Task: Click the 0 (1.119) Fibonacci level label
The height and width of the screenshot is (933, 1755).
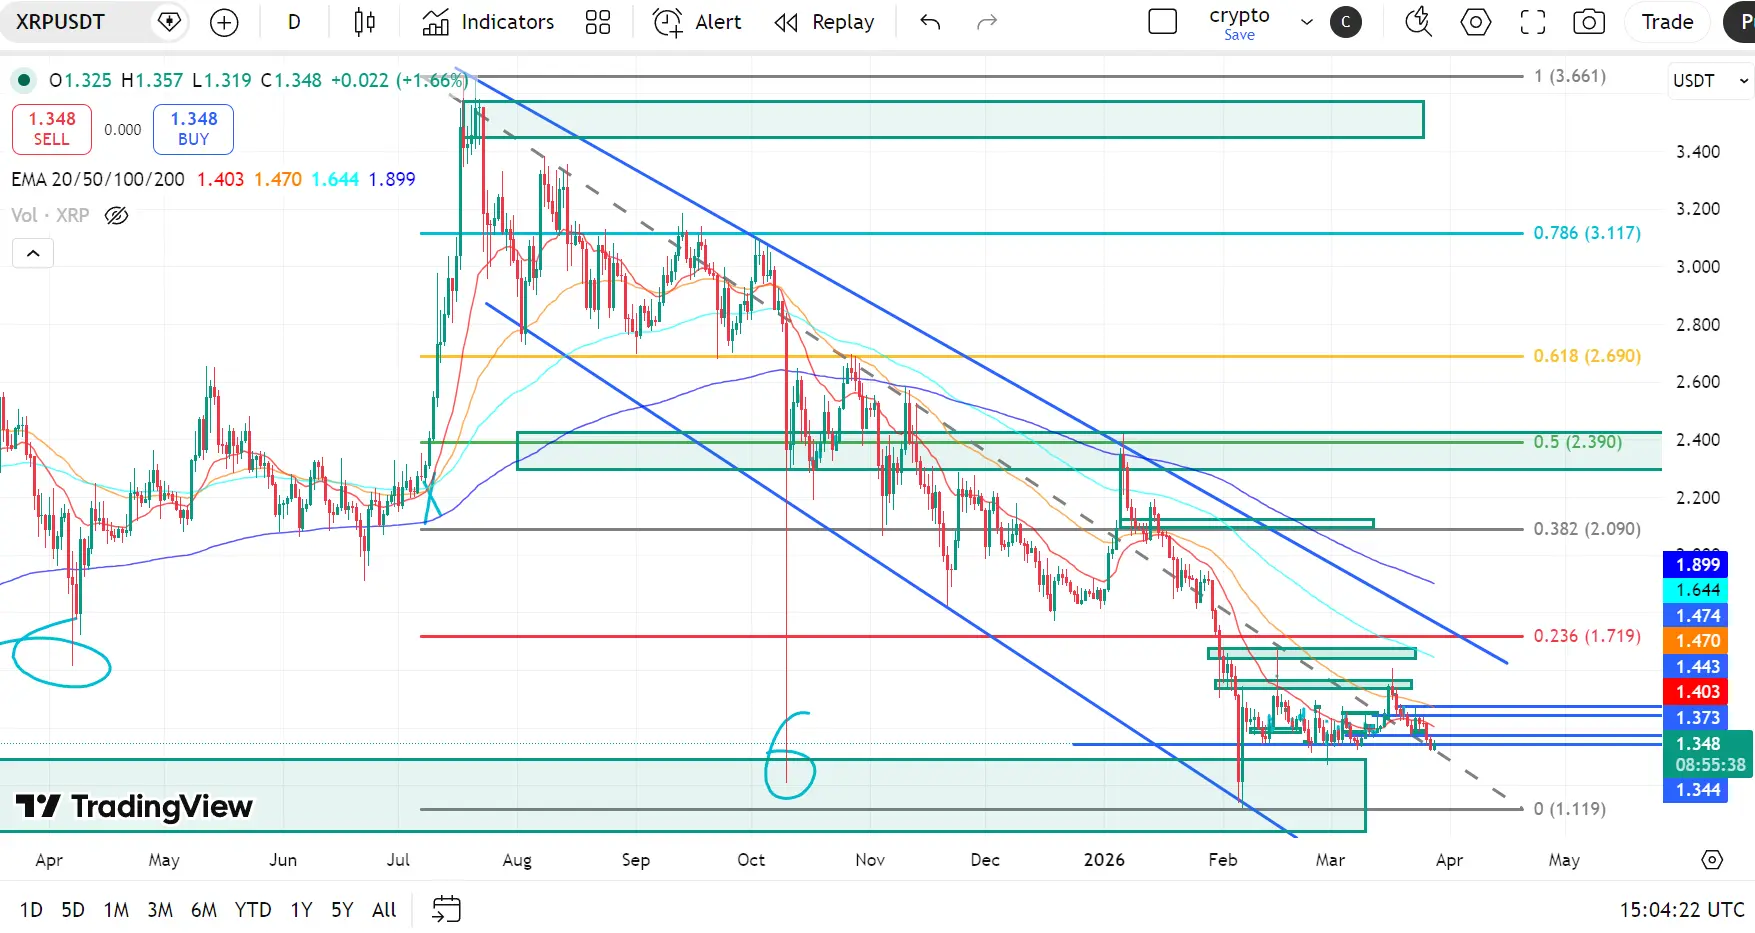Action: point(1570,809)
